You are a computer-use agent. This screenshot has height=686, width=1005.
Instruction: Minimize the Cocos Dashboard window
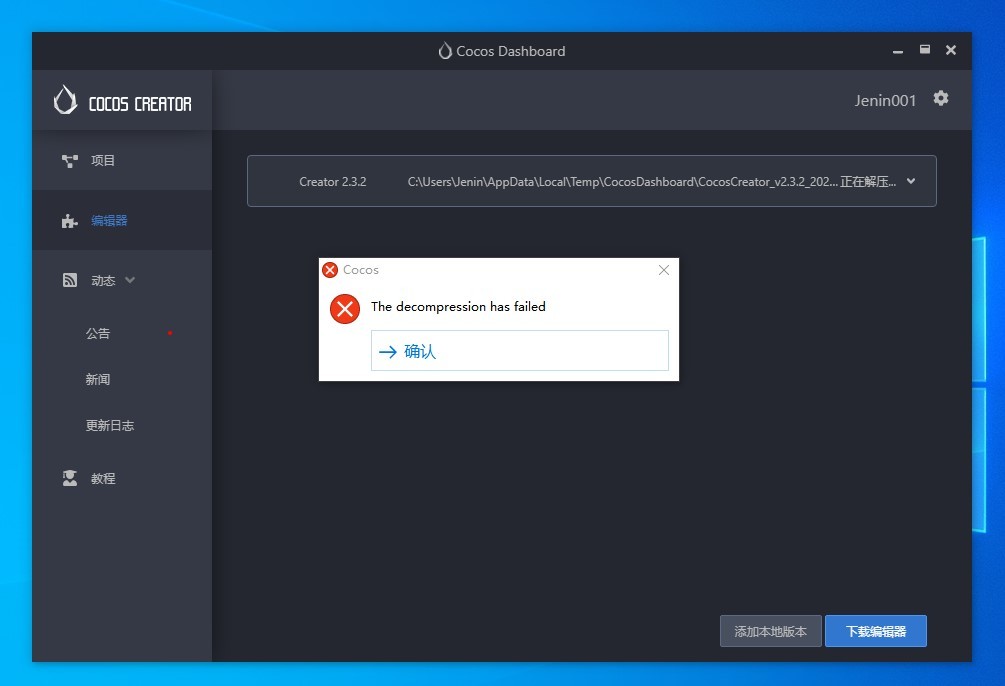click(x=898, y=51)
